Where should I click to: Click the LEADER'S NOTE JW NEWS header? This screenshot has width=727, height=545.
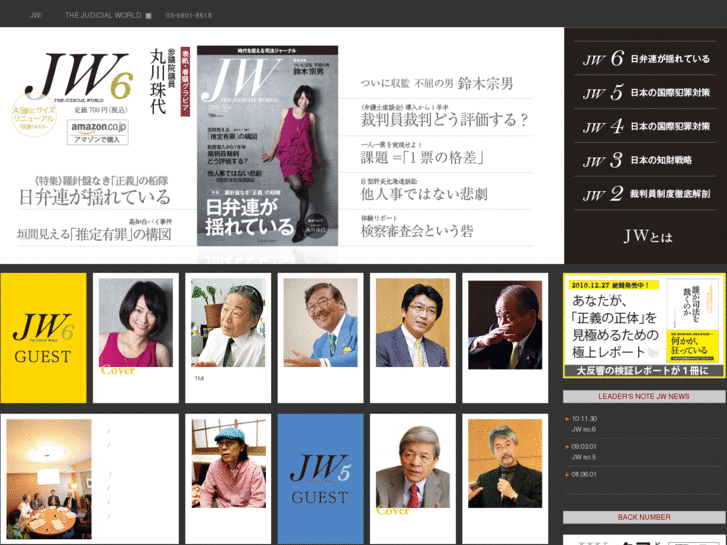(644, 397)
